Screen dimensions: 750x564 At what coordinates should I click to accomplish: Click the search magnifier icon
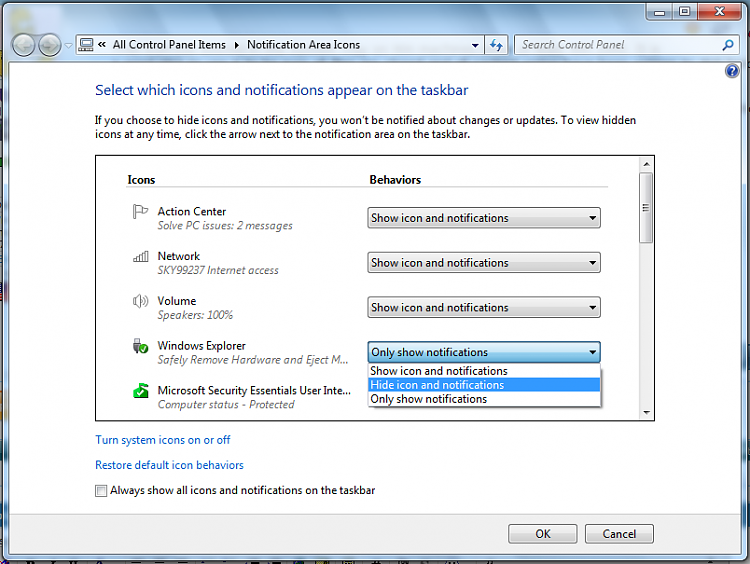(728, 45)
